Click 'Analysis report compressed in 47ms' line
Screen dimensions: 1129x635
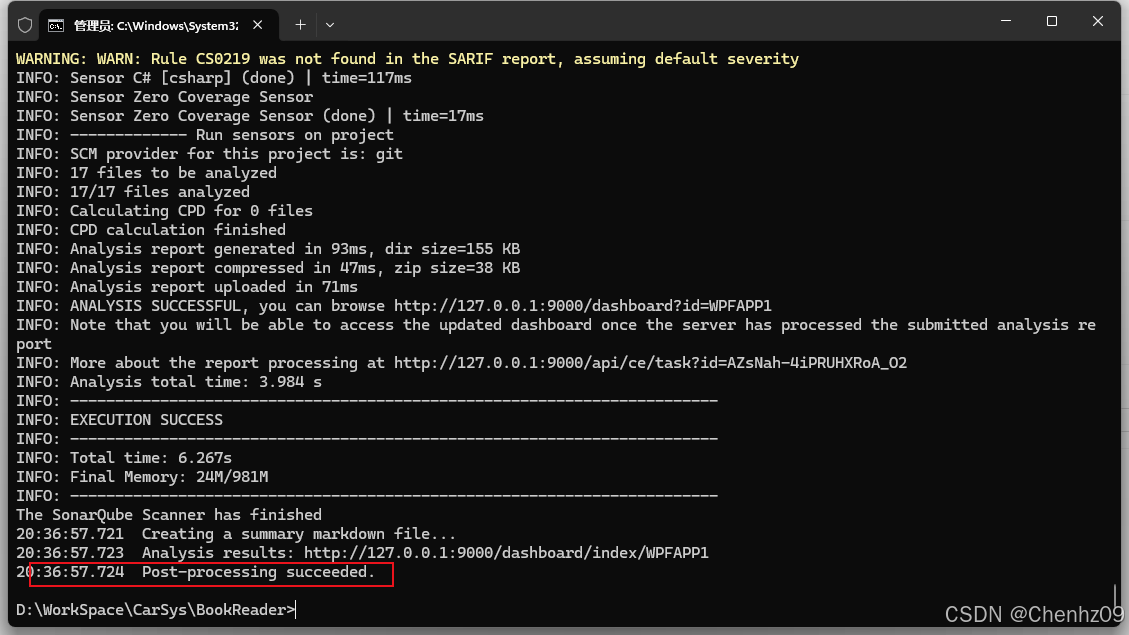268,268
